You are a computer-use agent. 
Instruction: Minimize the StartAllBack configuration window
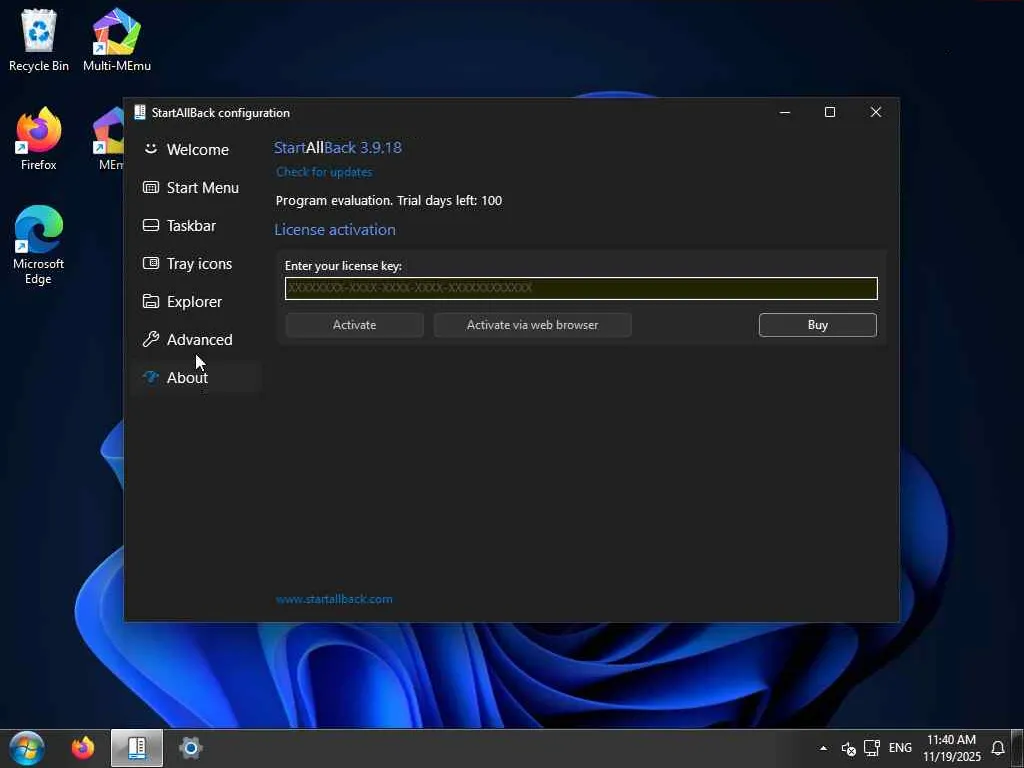click(785, 112)
